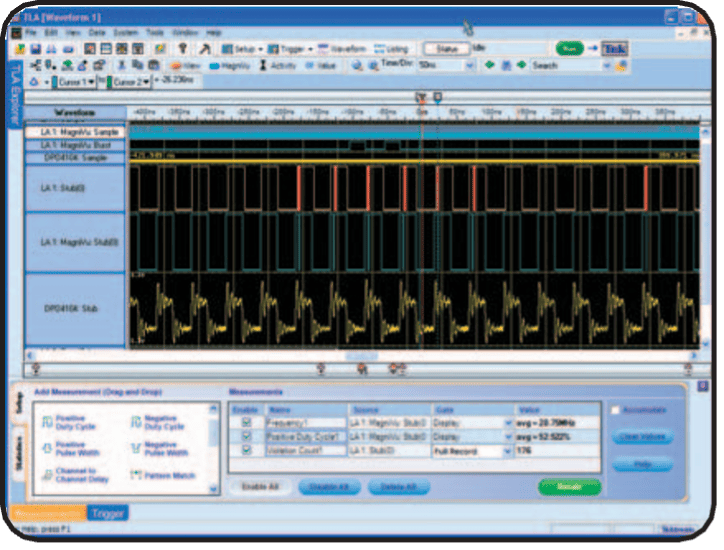Enable the Accumulate checkbox
The image size is (724, 550).
(x=615, y=410)
